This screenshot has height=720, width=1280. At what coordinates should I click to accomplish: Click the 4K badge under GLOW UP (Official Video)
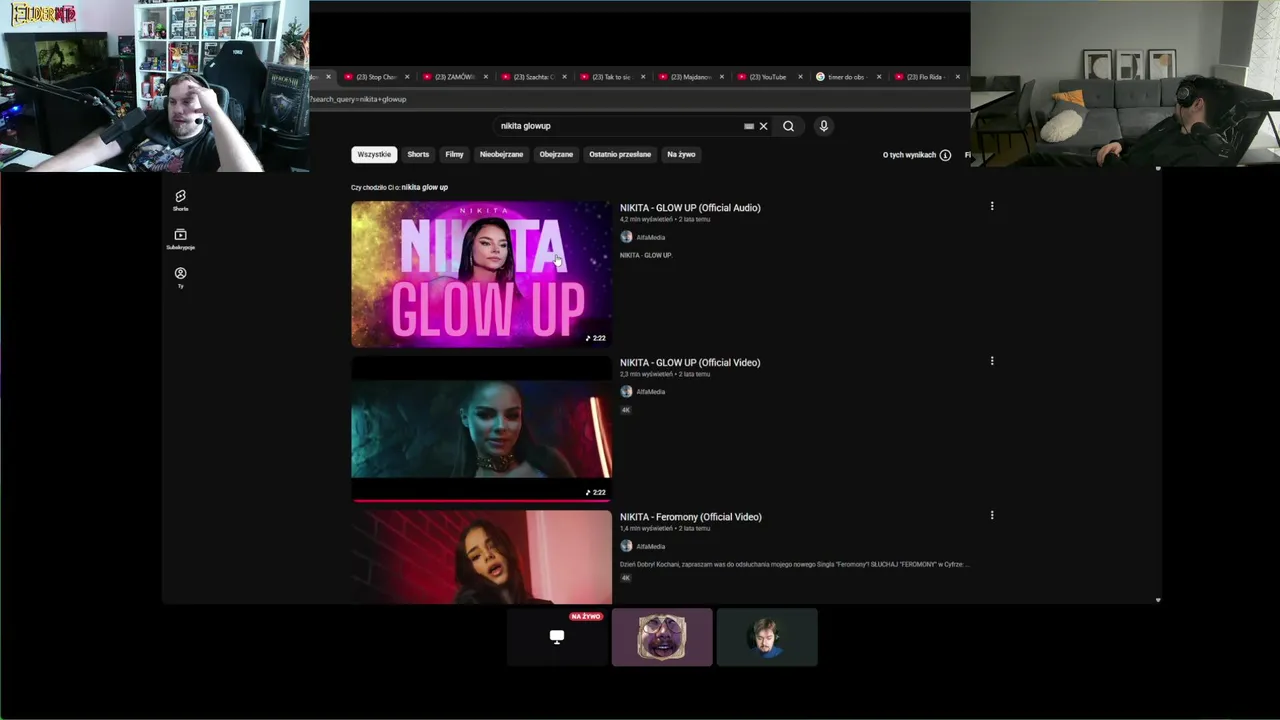626,410
